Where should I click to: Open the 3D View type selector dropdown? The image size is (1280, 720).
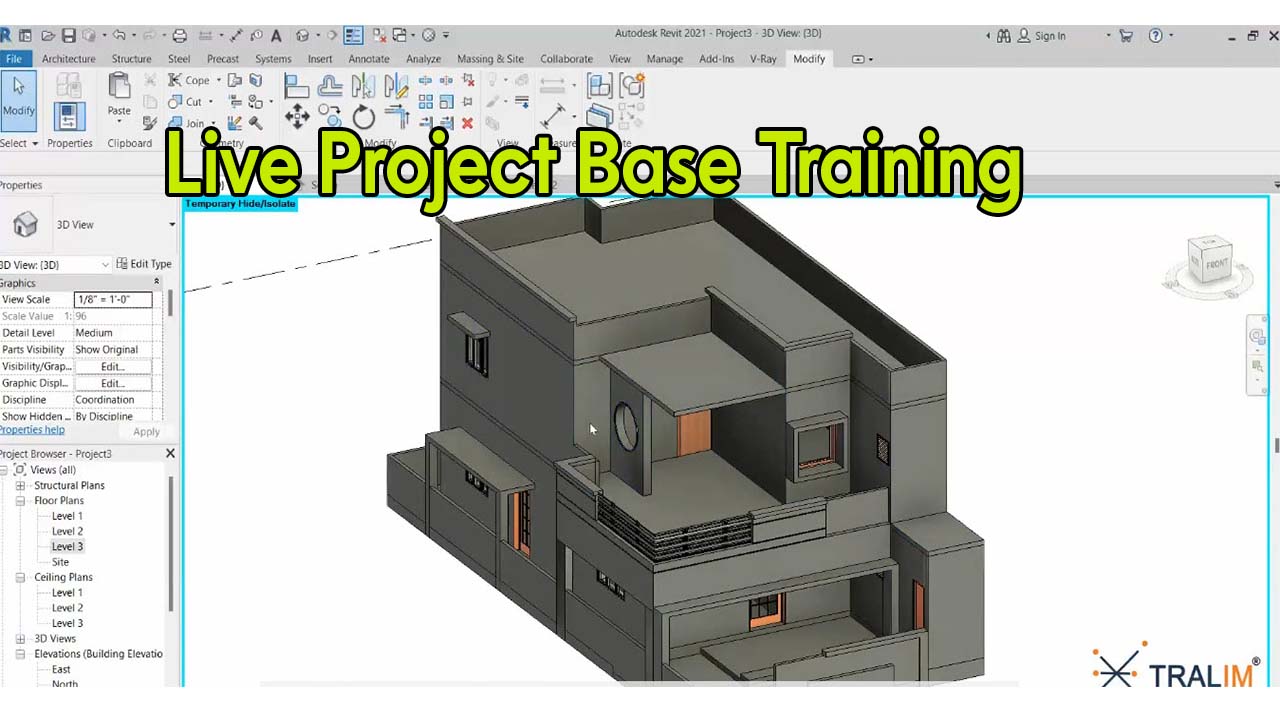[171, 225]
